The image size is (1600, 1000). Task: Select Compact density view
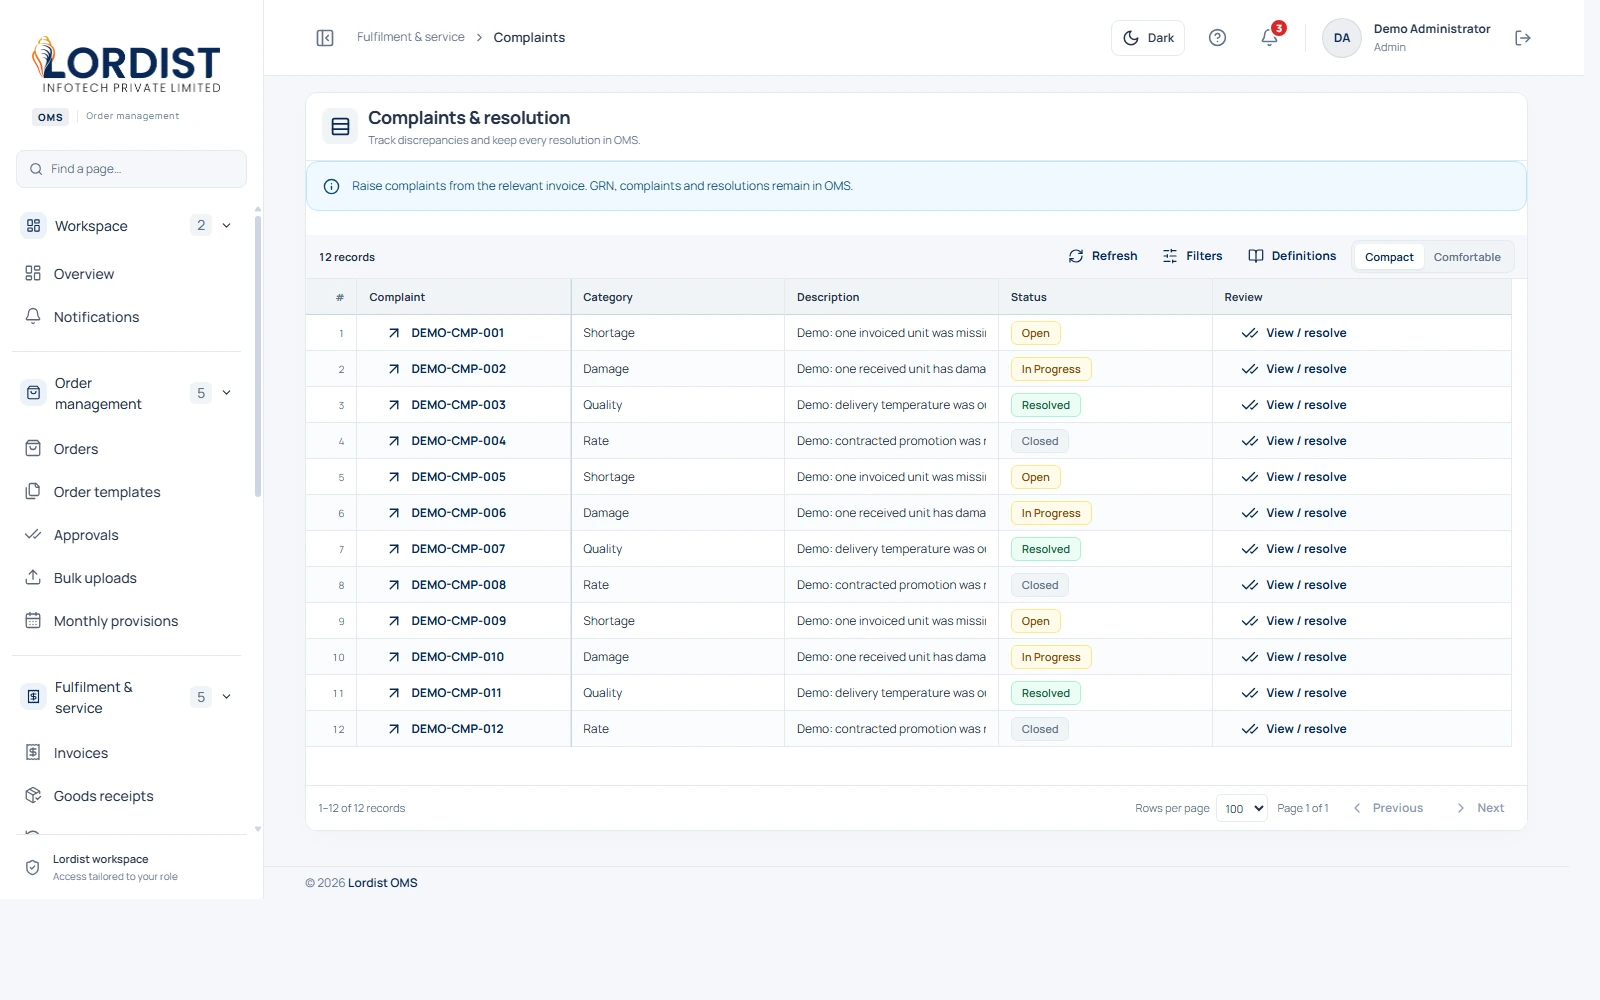1389,257
